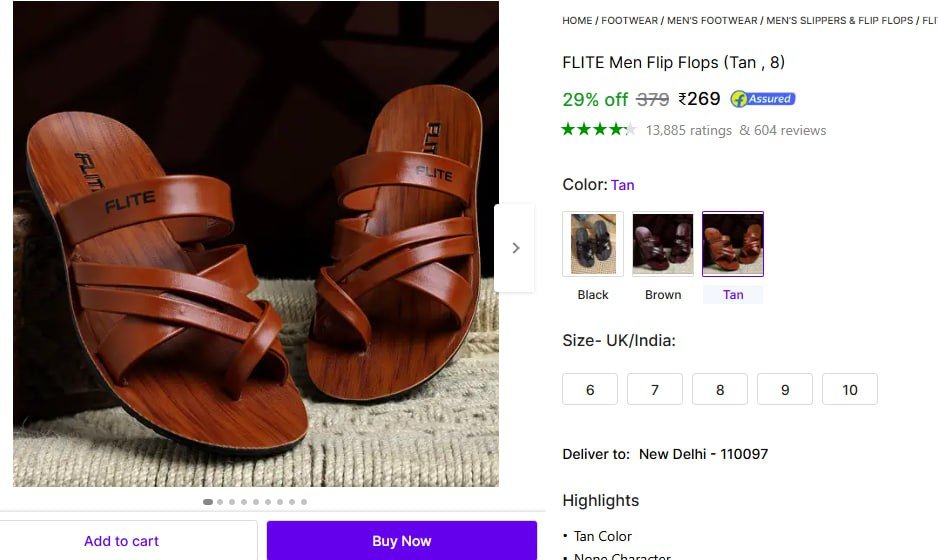Pick size 9 option
The height and width of the screenshot is (560, 938).
coord(785,389)
